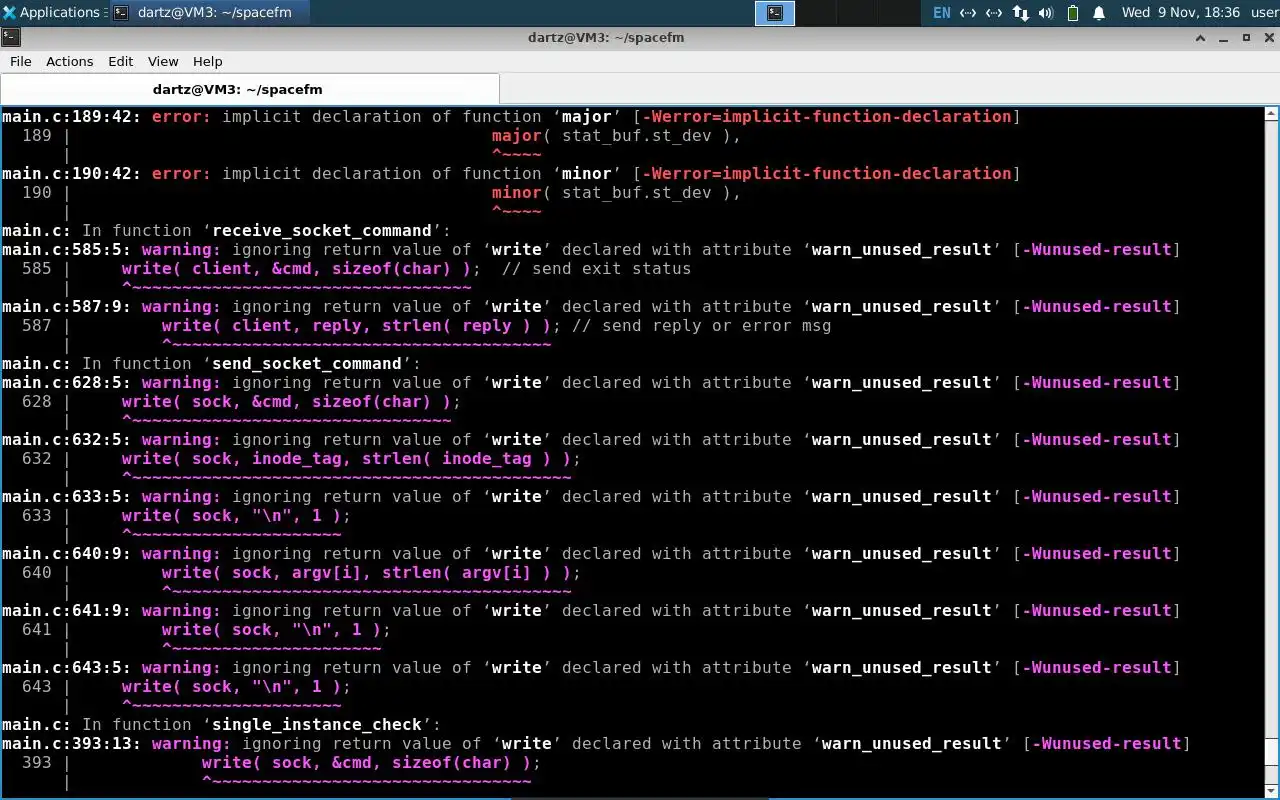Click the '// send exit status' comment
Viewport: 1280px width, 800px height.
(x=597, y=269)
